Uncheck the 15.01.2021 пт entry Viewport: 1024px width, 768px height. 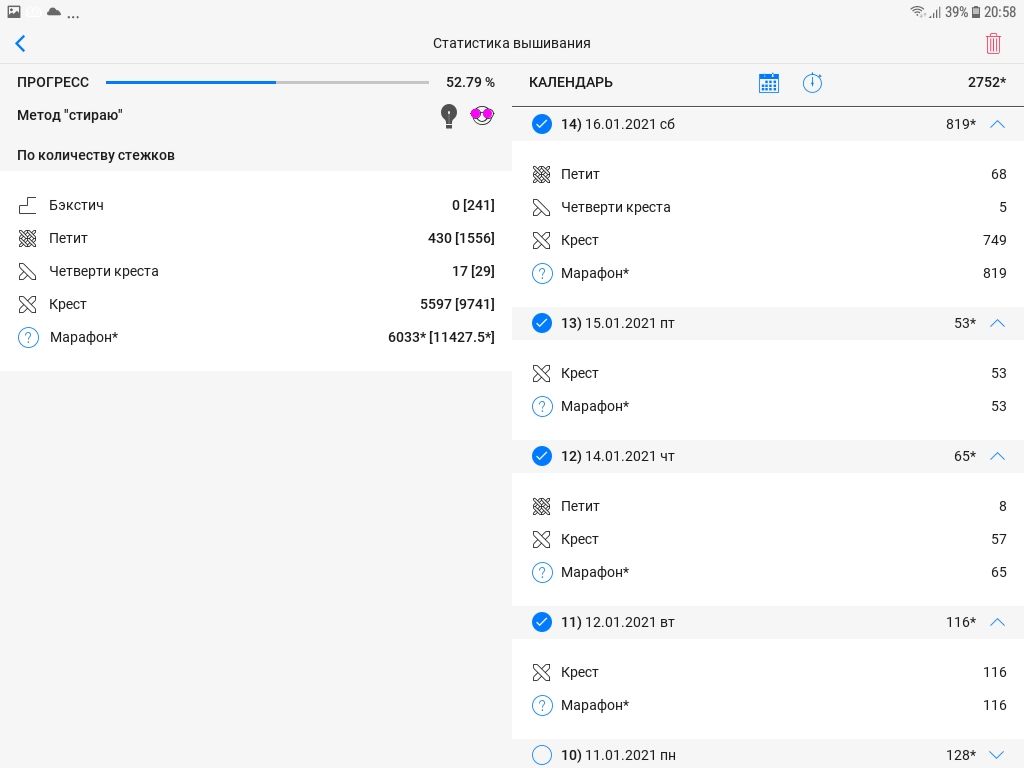[x=542, y=323]
